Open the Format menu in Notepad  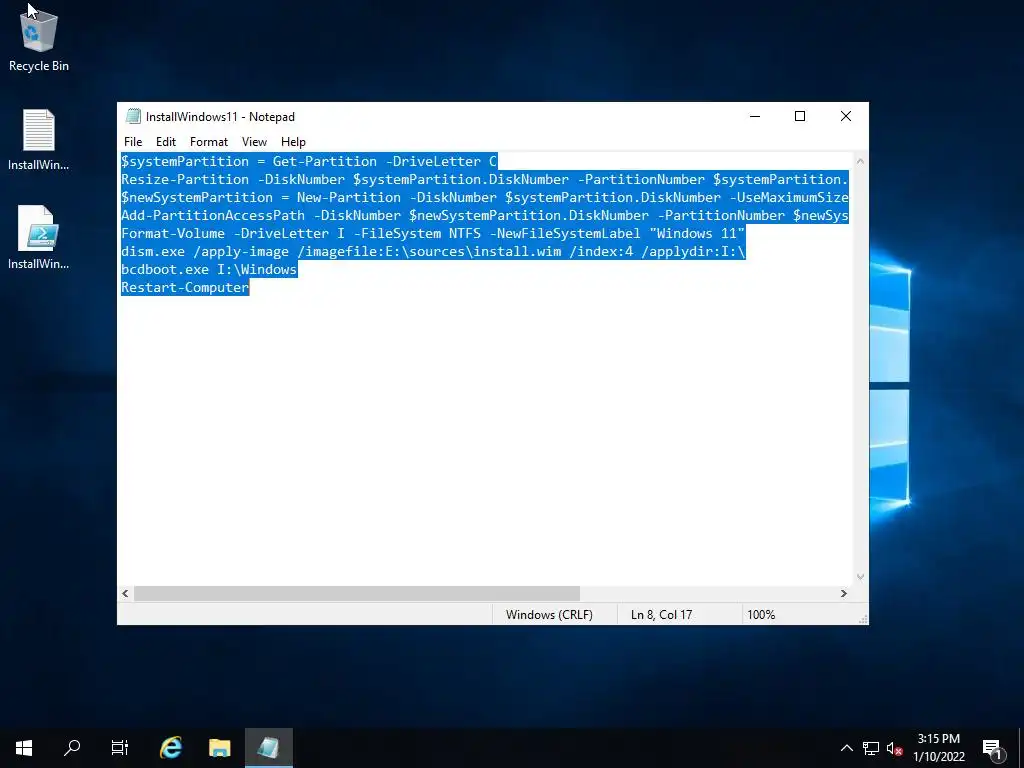(209, 142)
